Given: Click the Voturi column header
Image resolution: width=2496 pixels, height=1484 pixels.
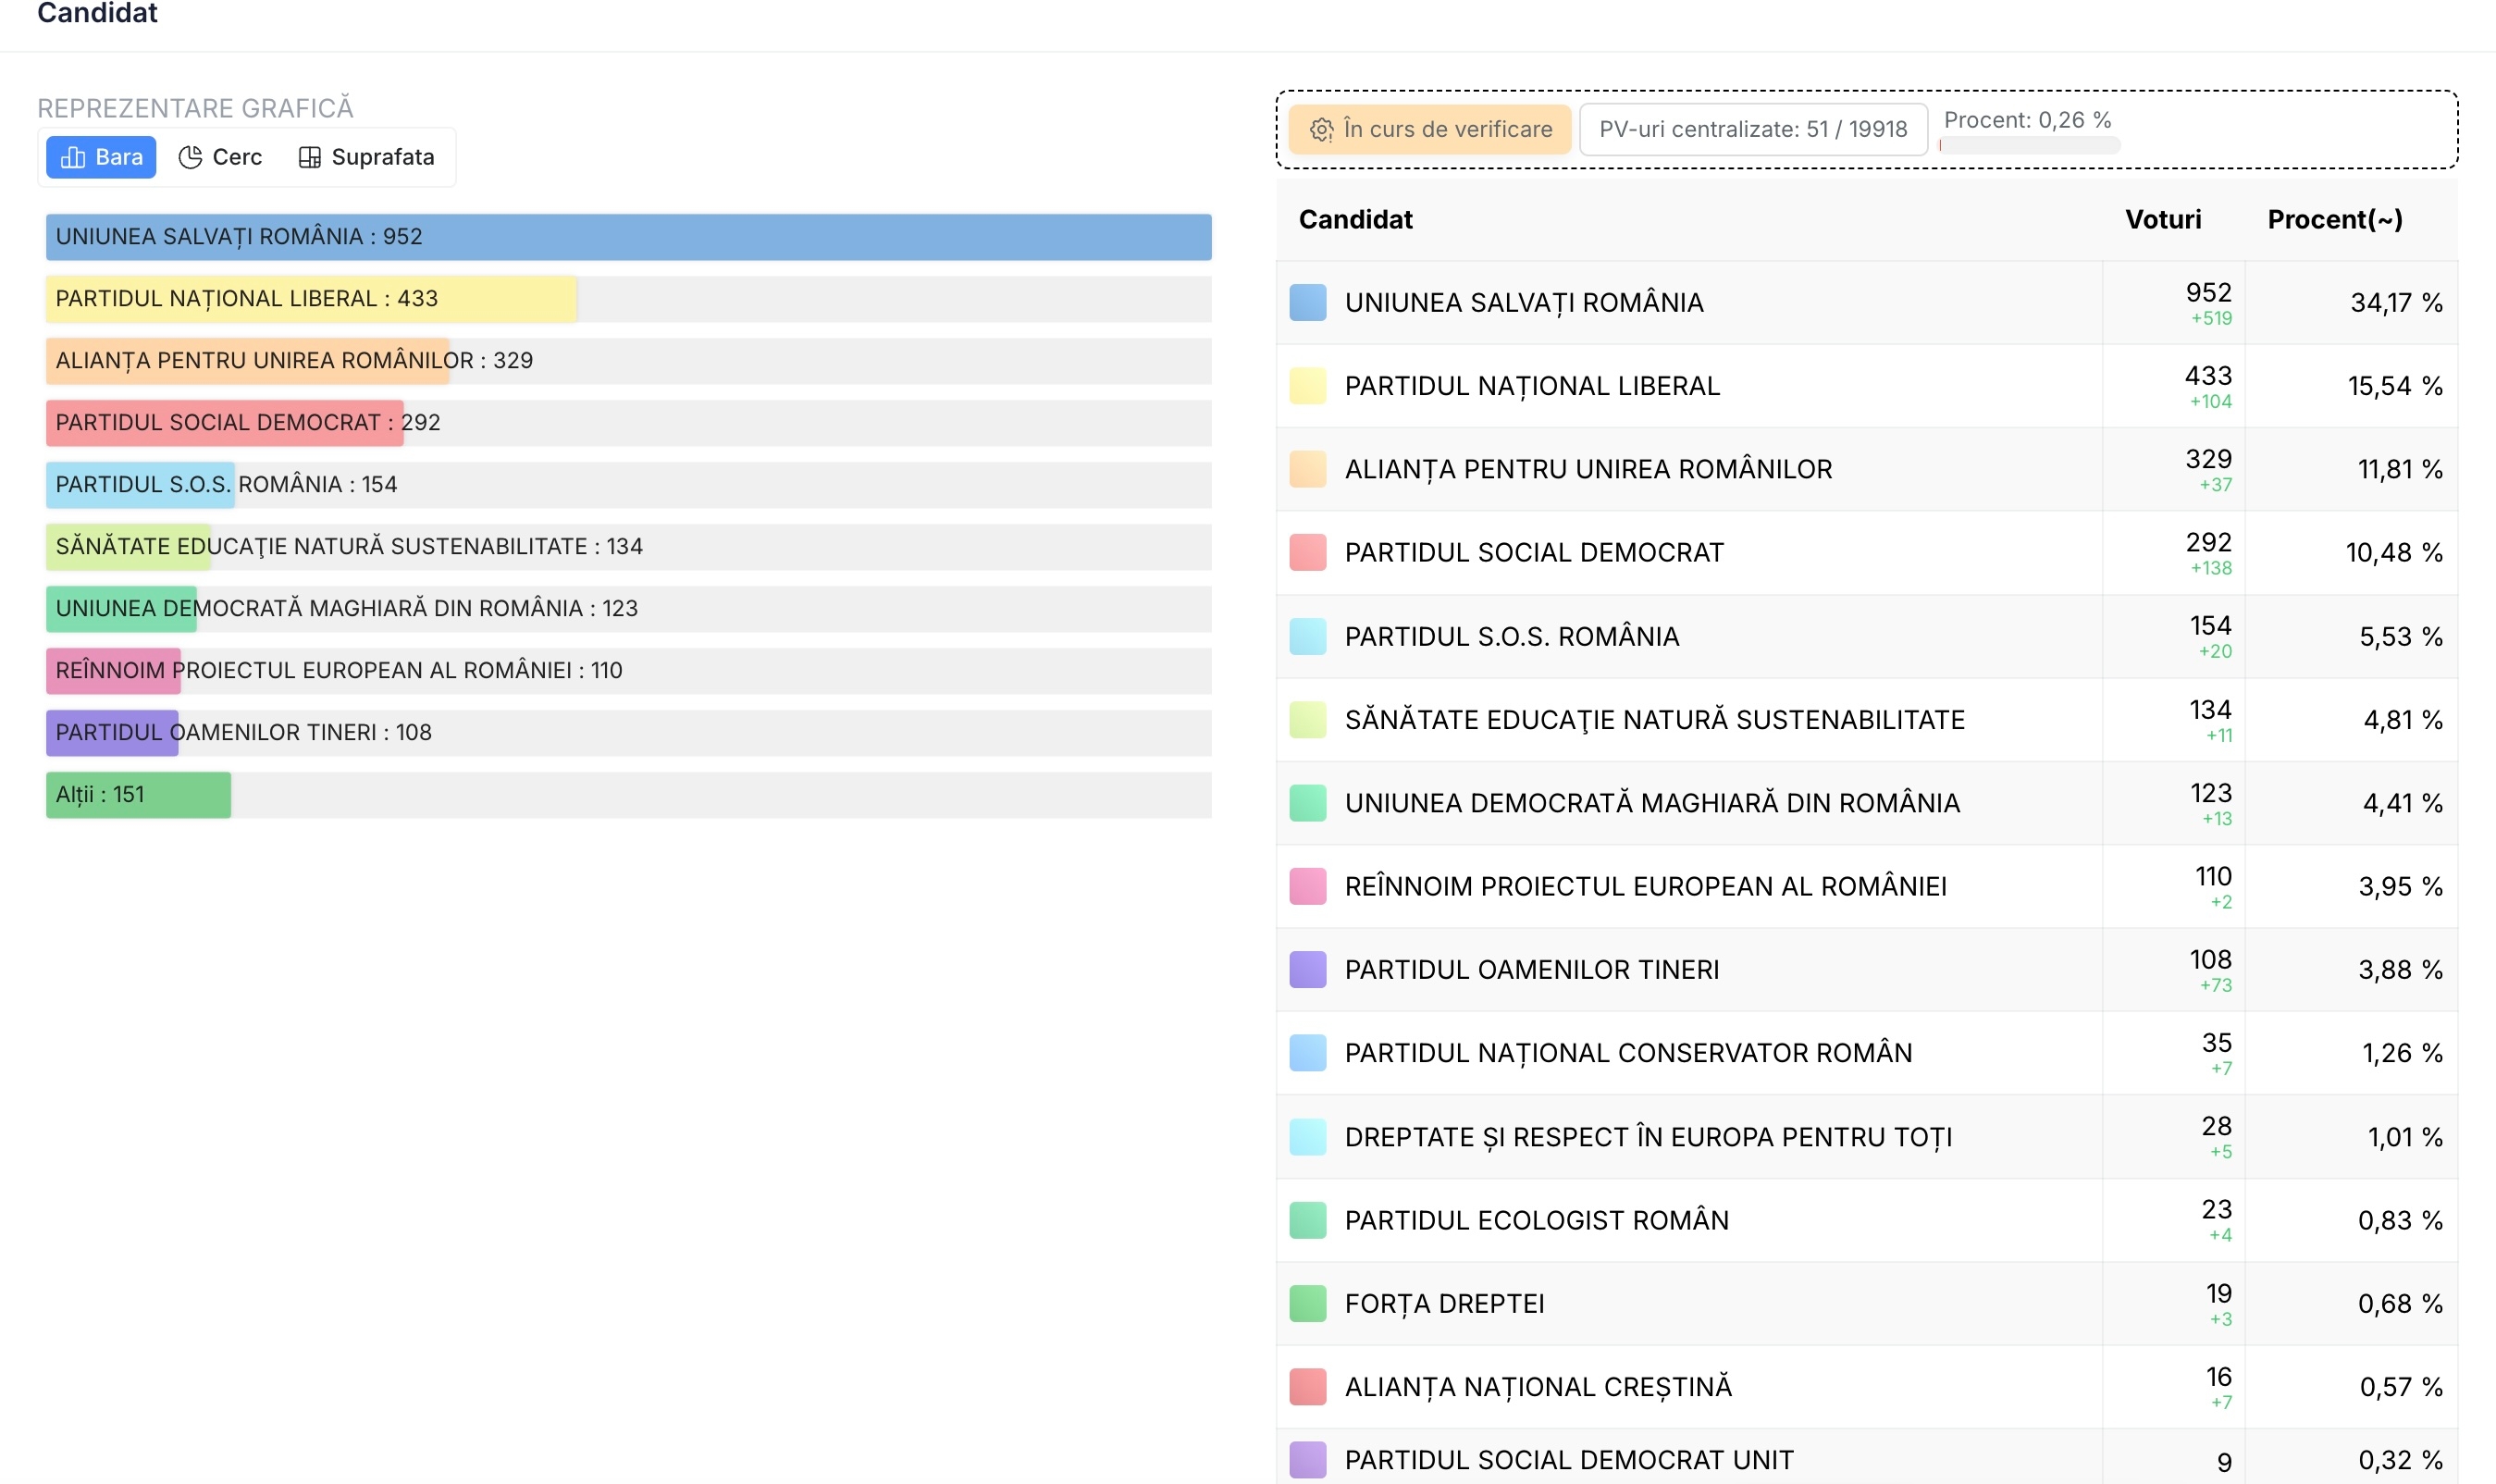Looking at the screenshot, I should point(2163,220).
